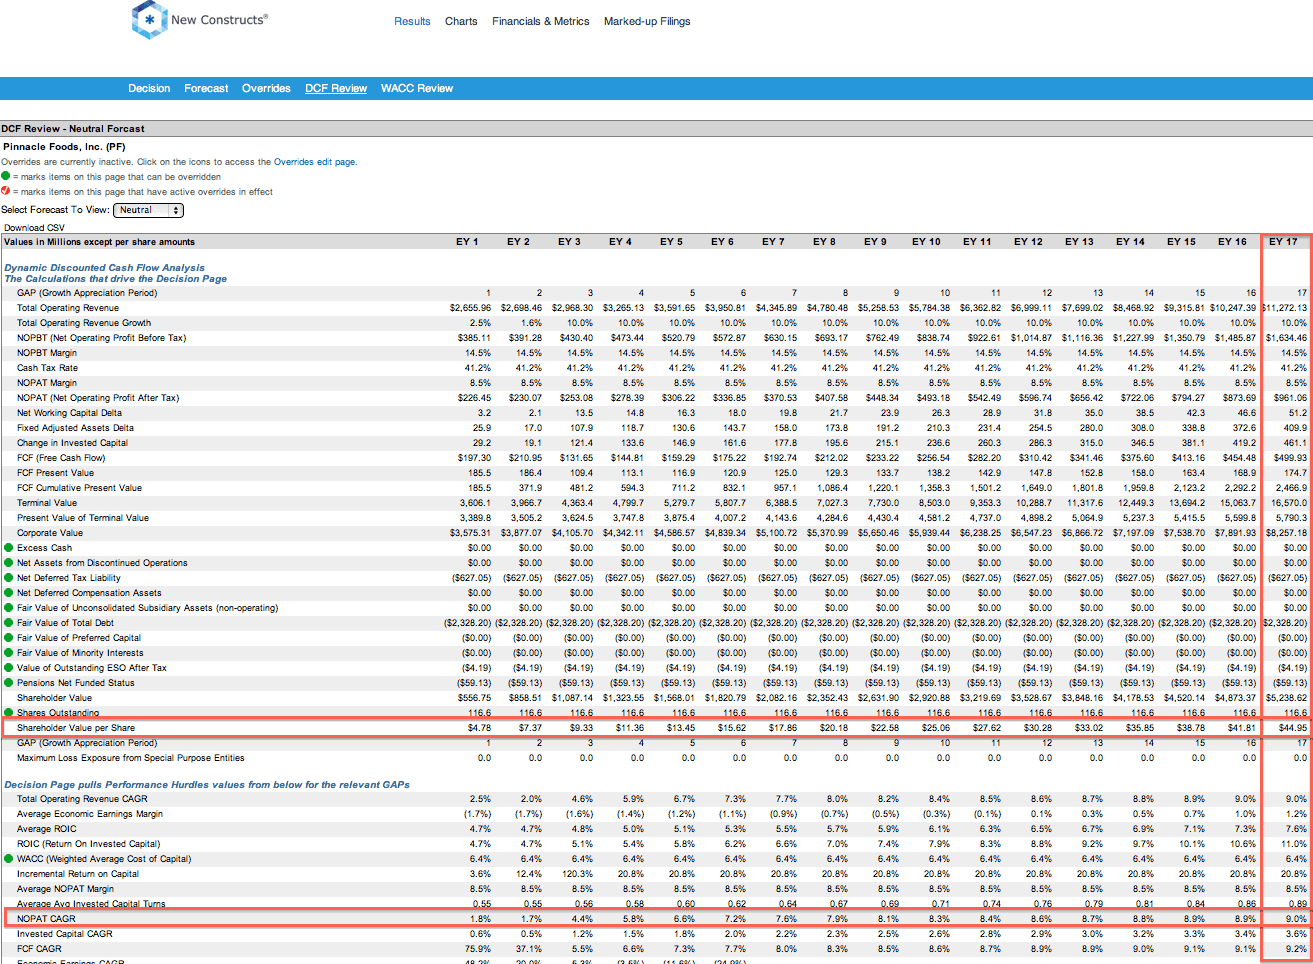Image resolution: width=1313 pixels, height=964 pixels.
Task: Click the EY 9 column header
Action: [875, 242]
